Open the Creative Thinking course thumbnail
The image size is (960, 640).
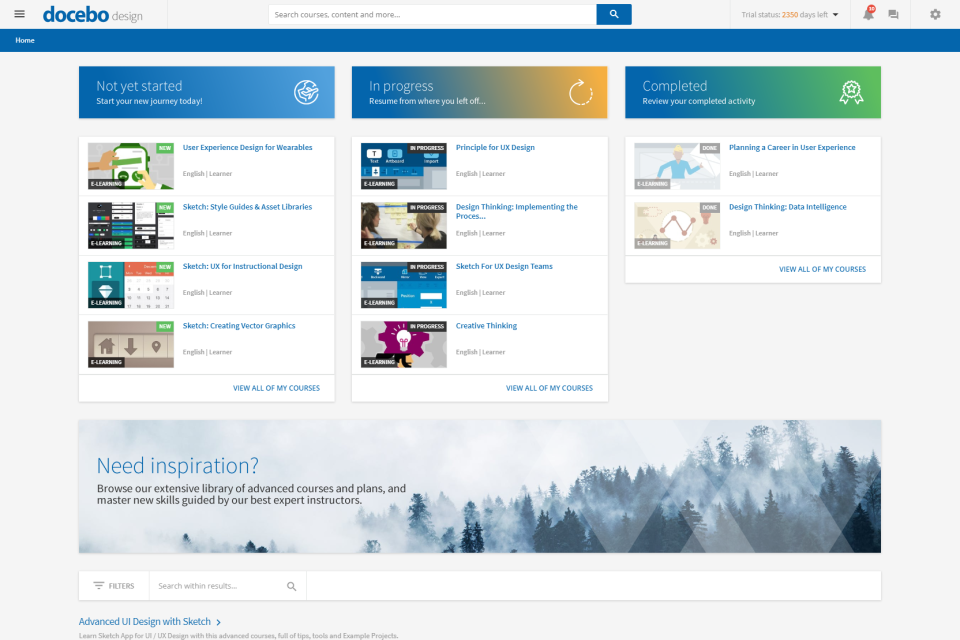pyautogui.click(x=403, y=344)
